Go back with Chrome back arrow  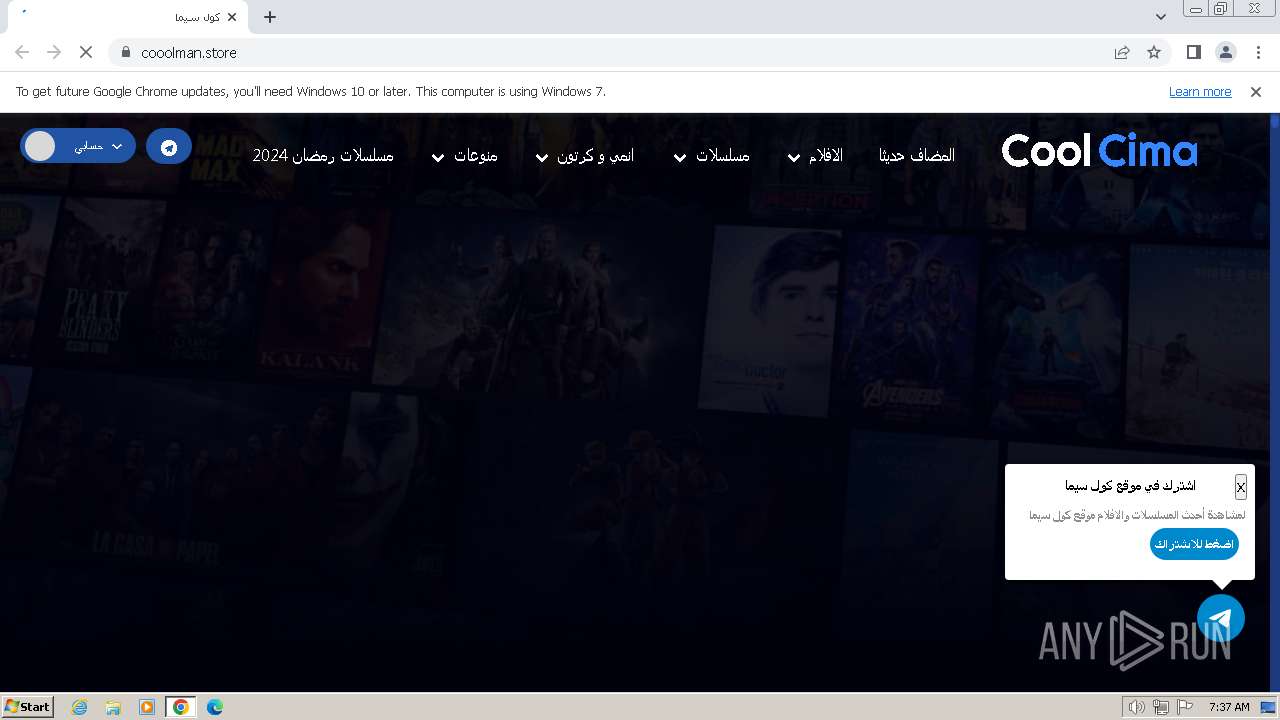22,52
